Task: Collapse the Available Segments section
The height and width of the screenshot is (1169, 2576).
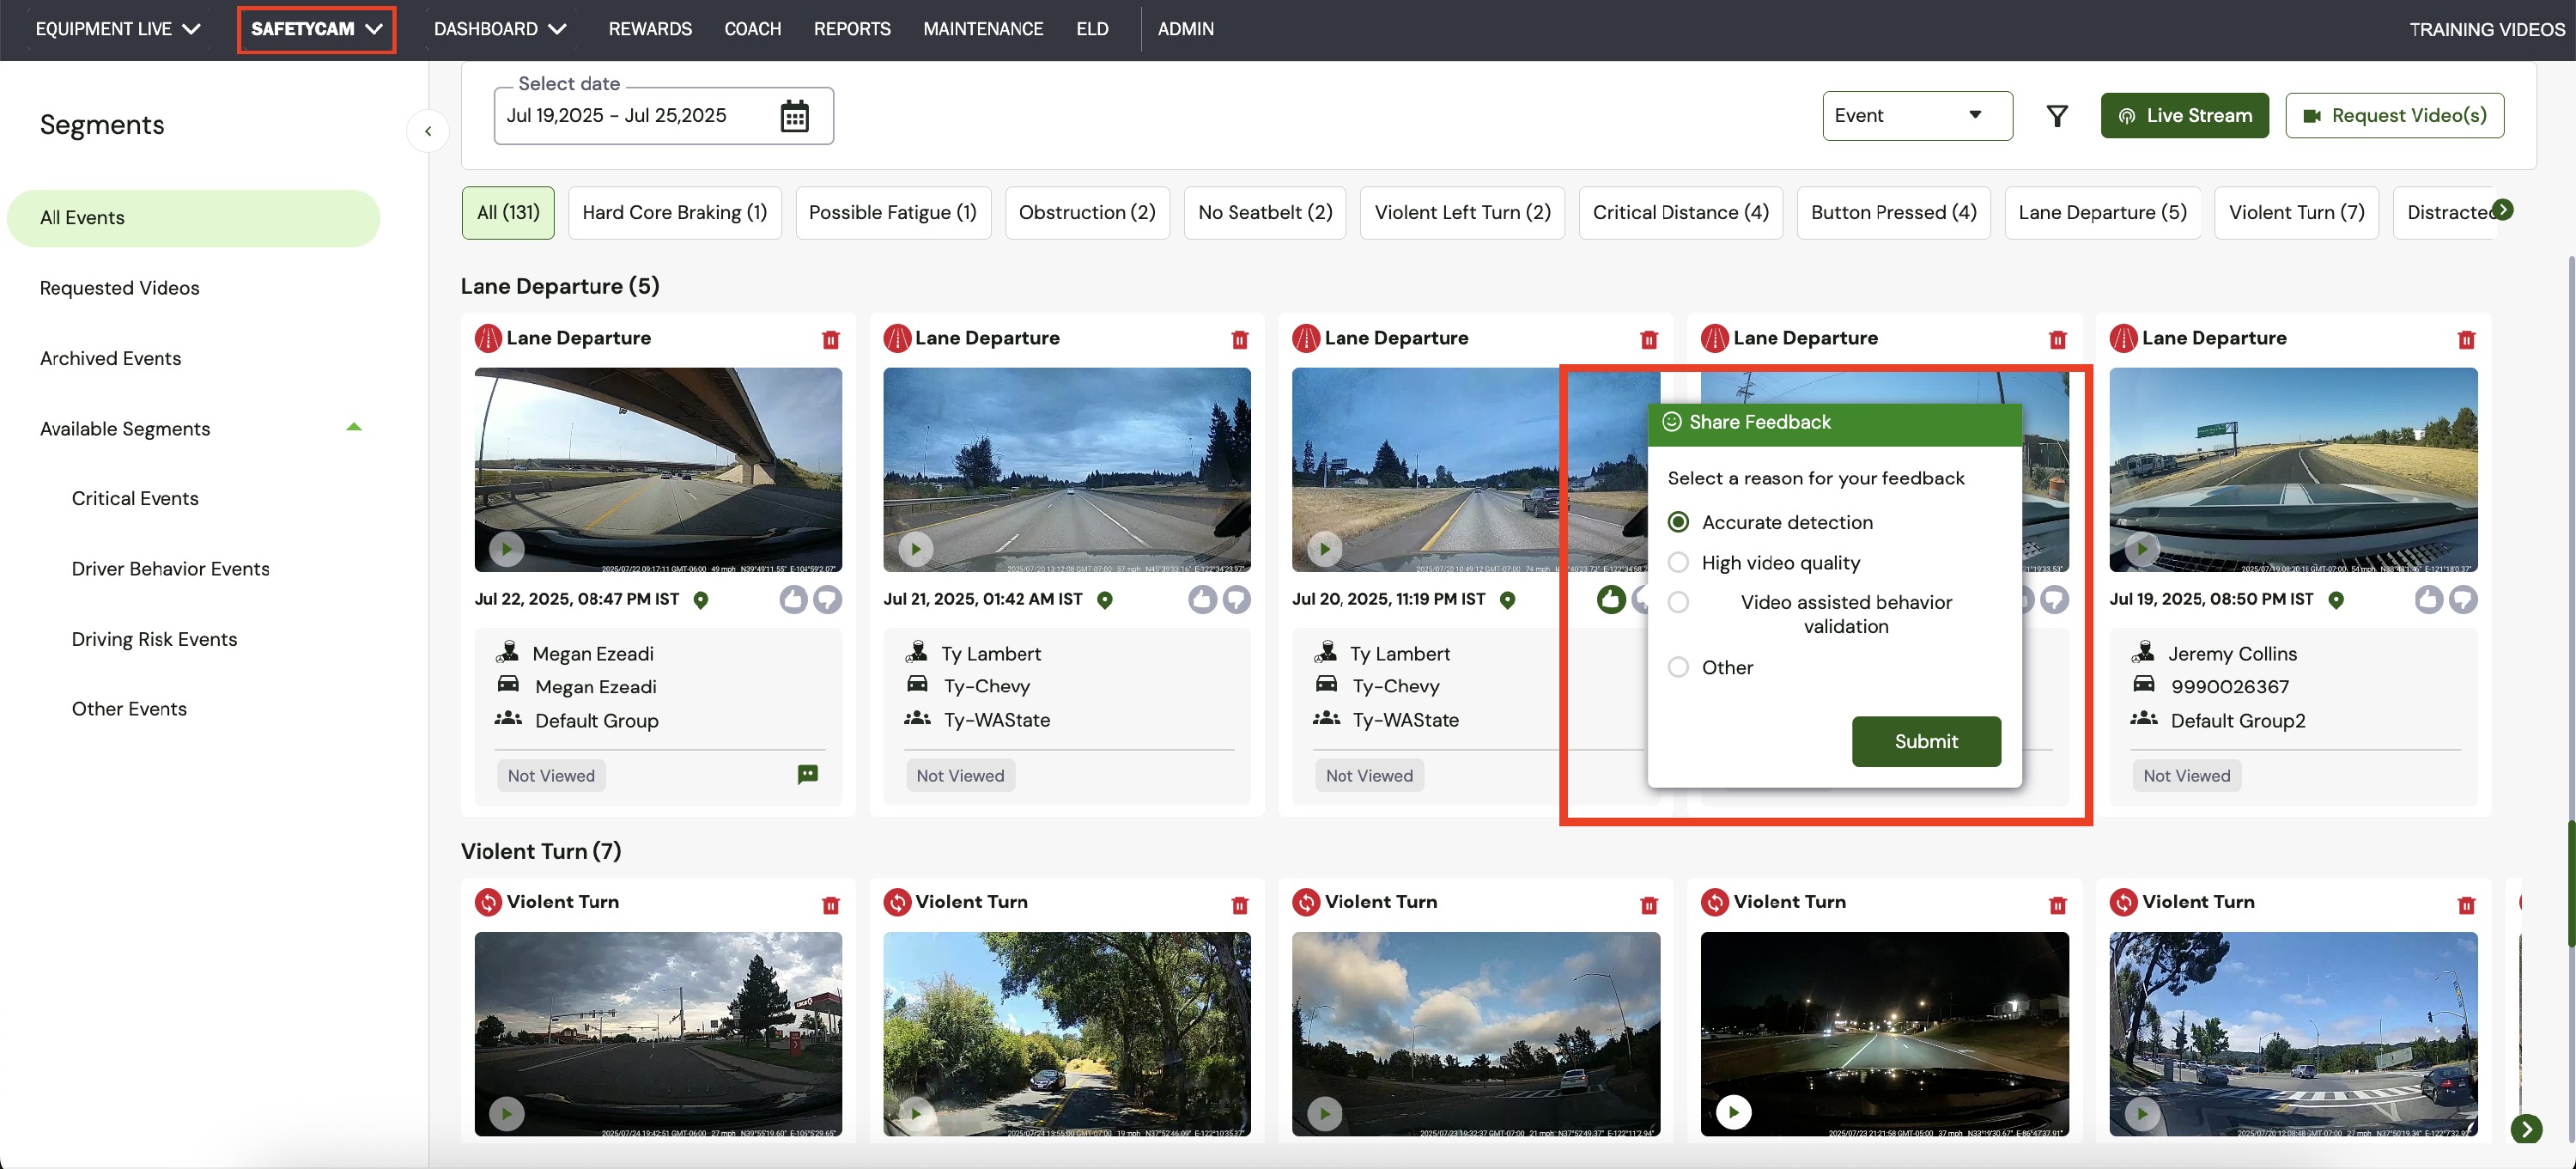Action: coord(353,428)
